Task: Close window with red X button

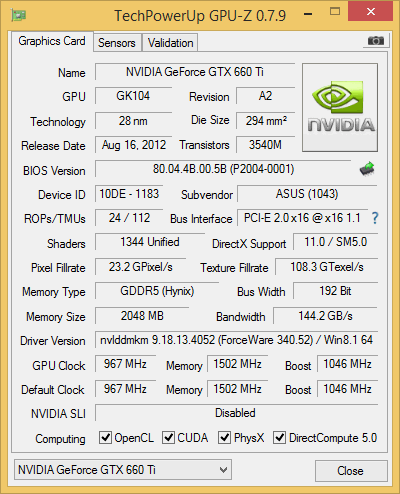Action: 371,11
